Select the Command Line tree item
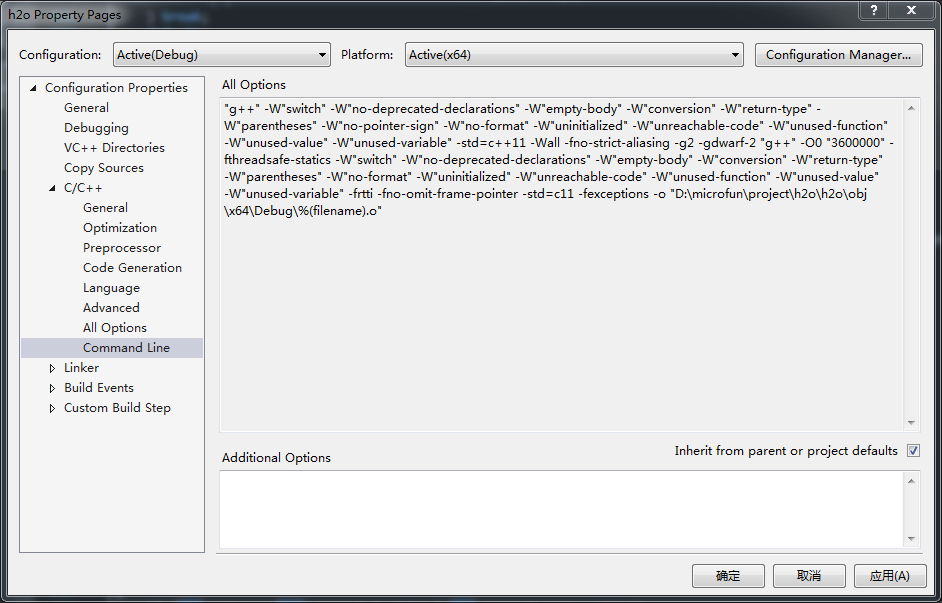Image resolution: width=942 pixels, height=603 pixels. 126,348
